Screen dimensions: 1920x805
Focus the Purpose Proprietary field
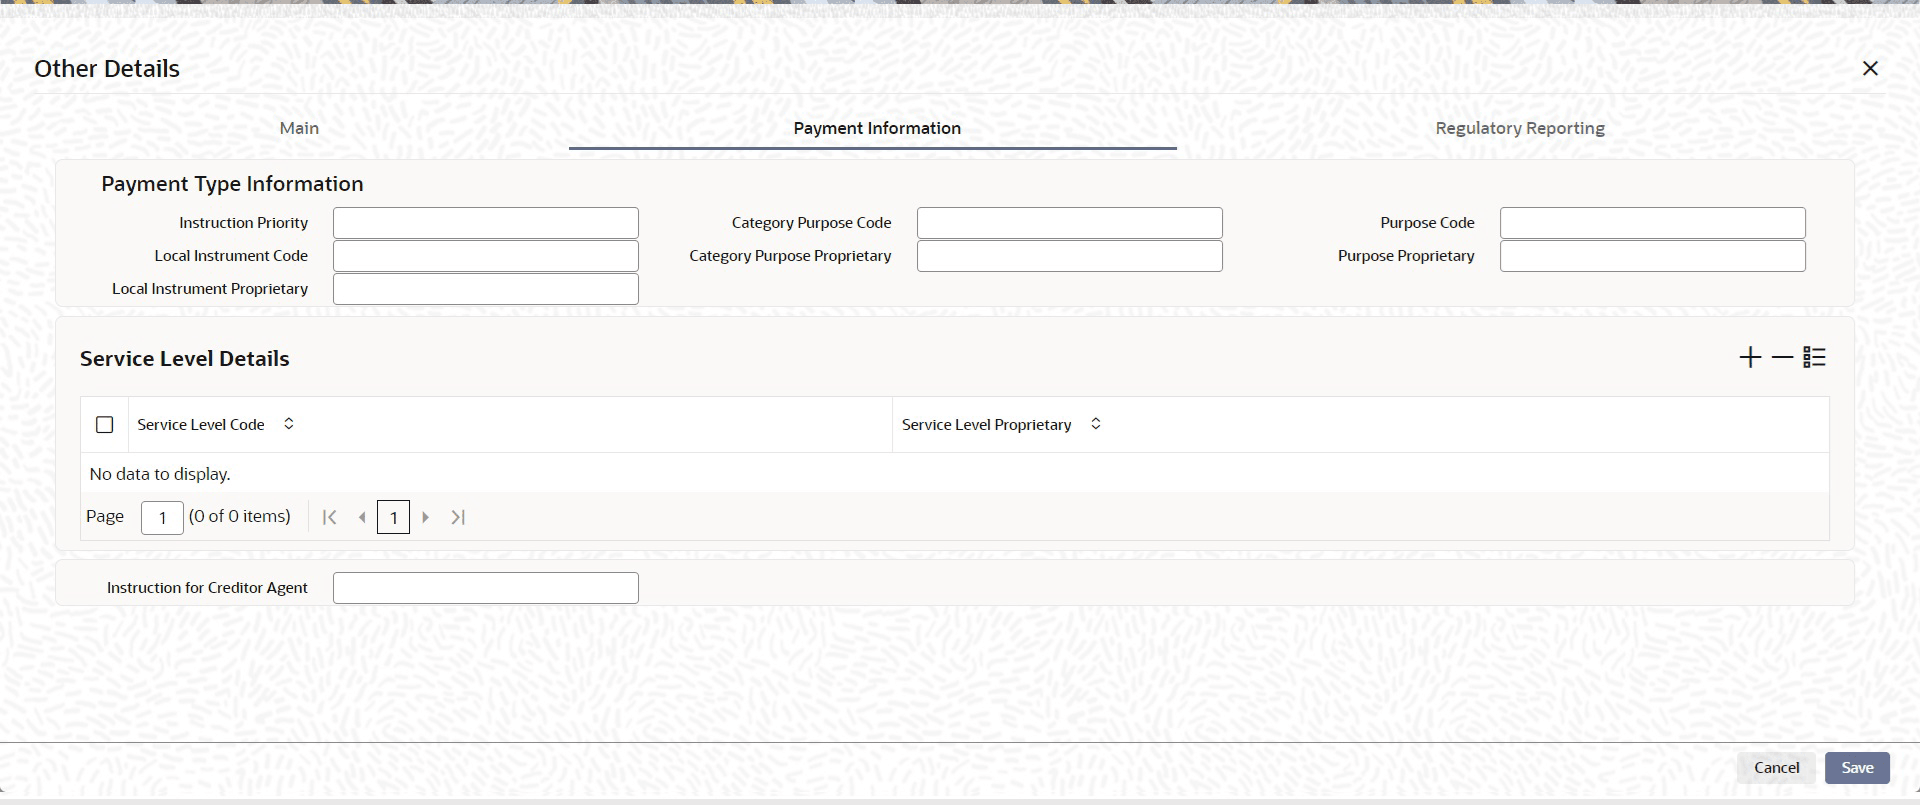[x=1653, y=256]
